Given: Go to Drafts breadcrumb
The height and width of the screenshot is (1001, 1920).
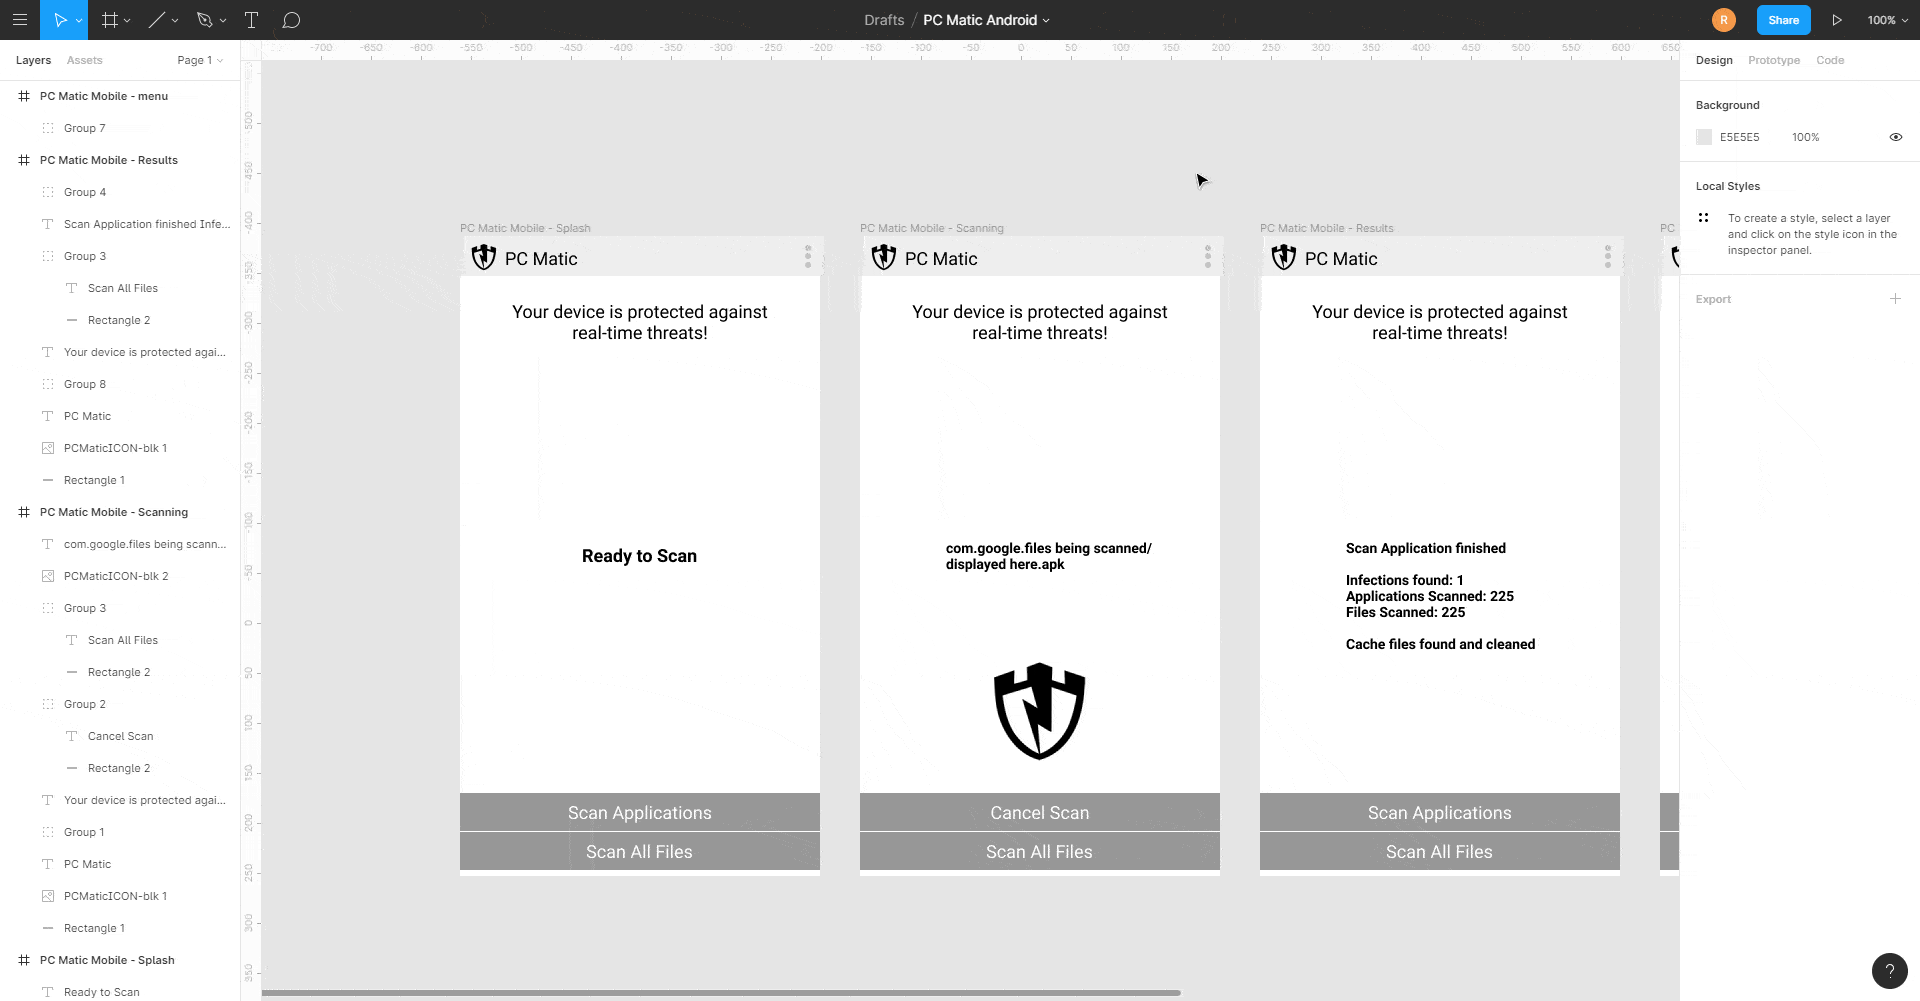Looking at the screenshot, I should pyautogui.click(x=884, y=20).
